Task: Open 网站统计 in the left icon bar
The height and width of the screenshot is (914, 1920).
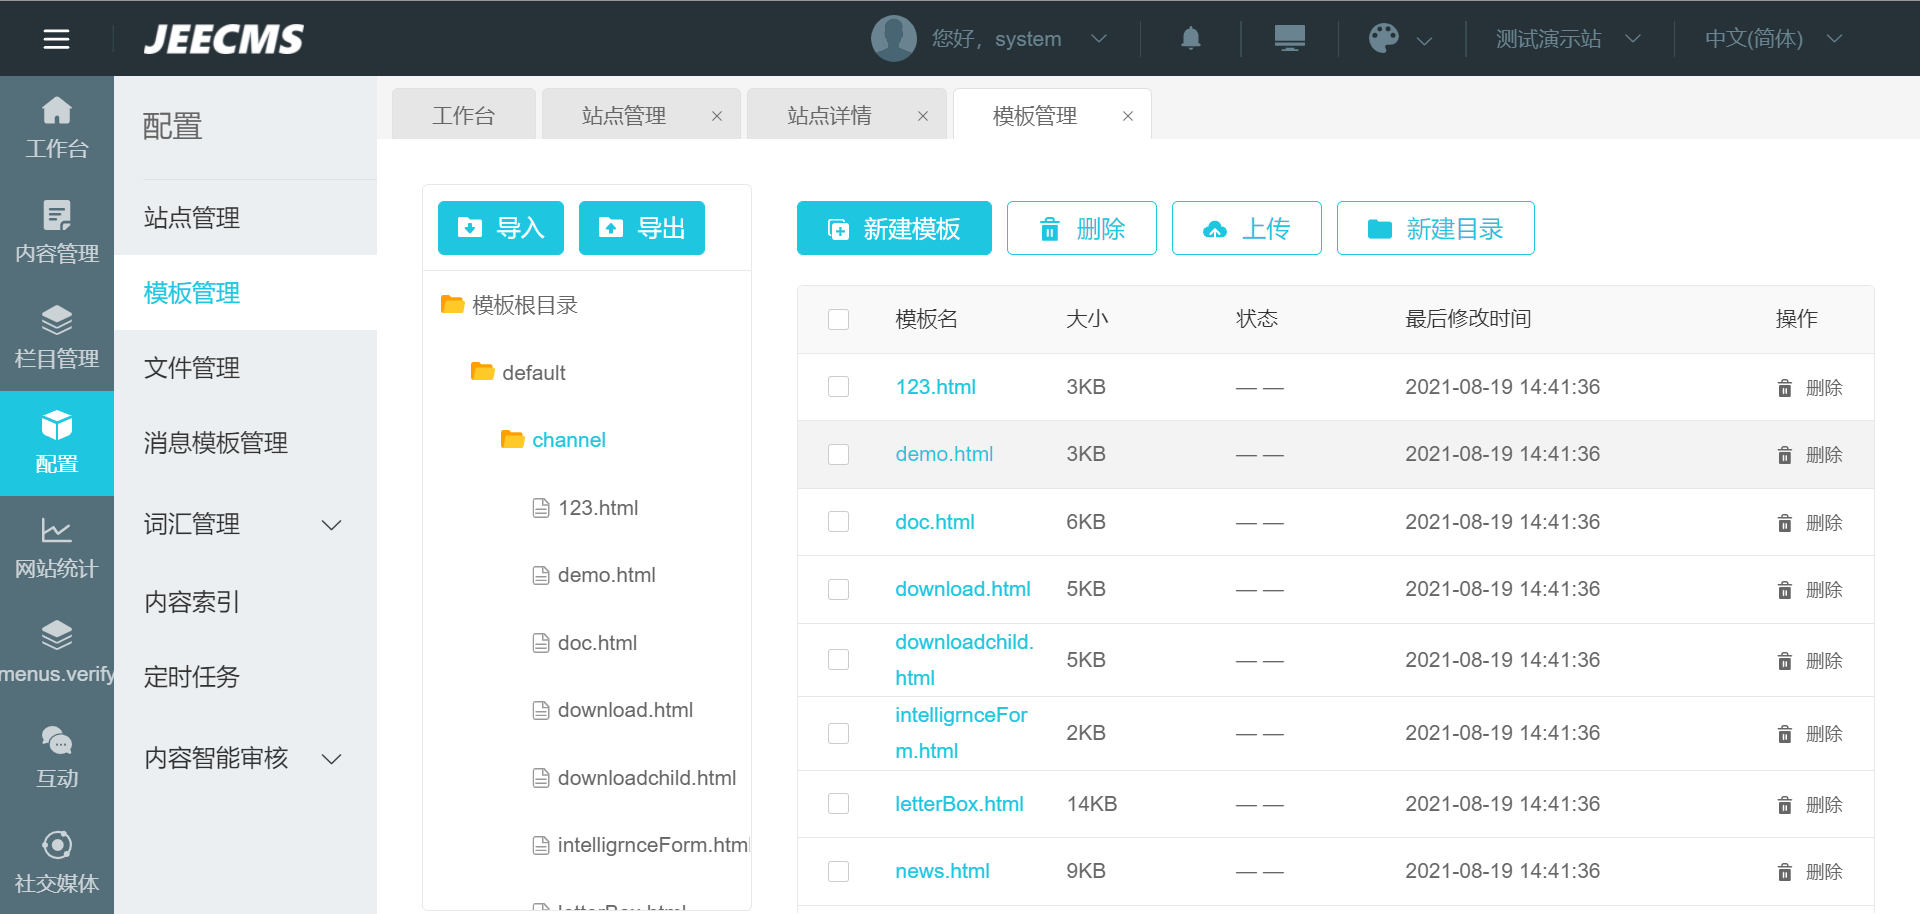Action: [57, 548]
